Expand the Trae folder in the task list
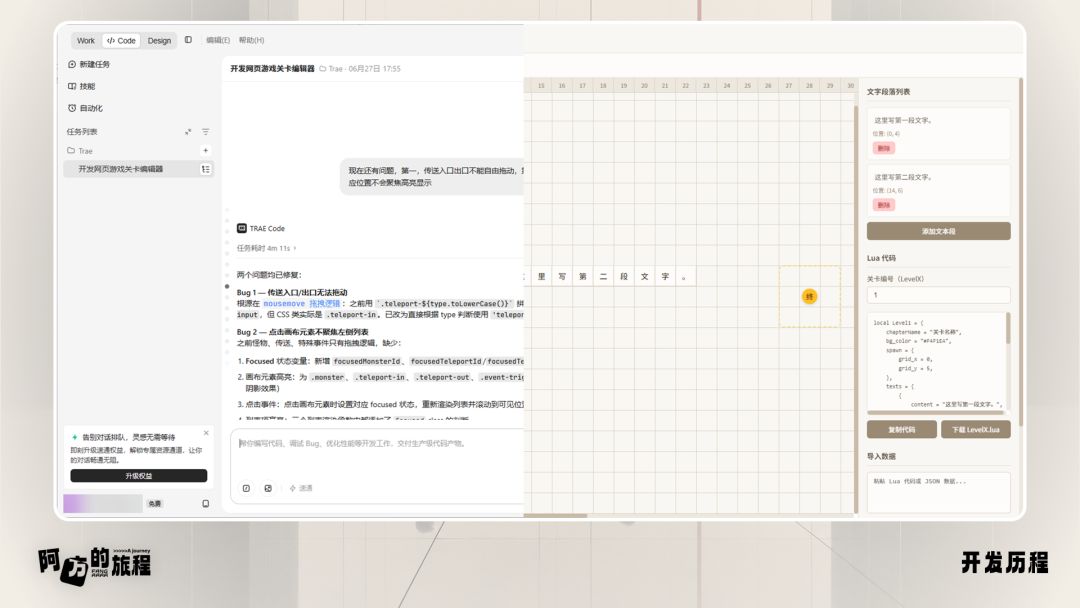The height and width of the screenshot is (608, 1080). tap(79, 150)
